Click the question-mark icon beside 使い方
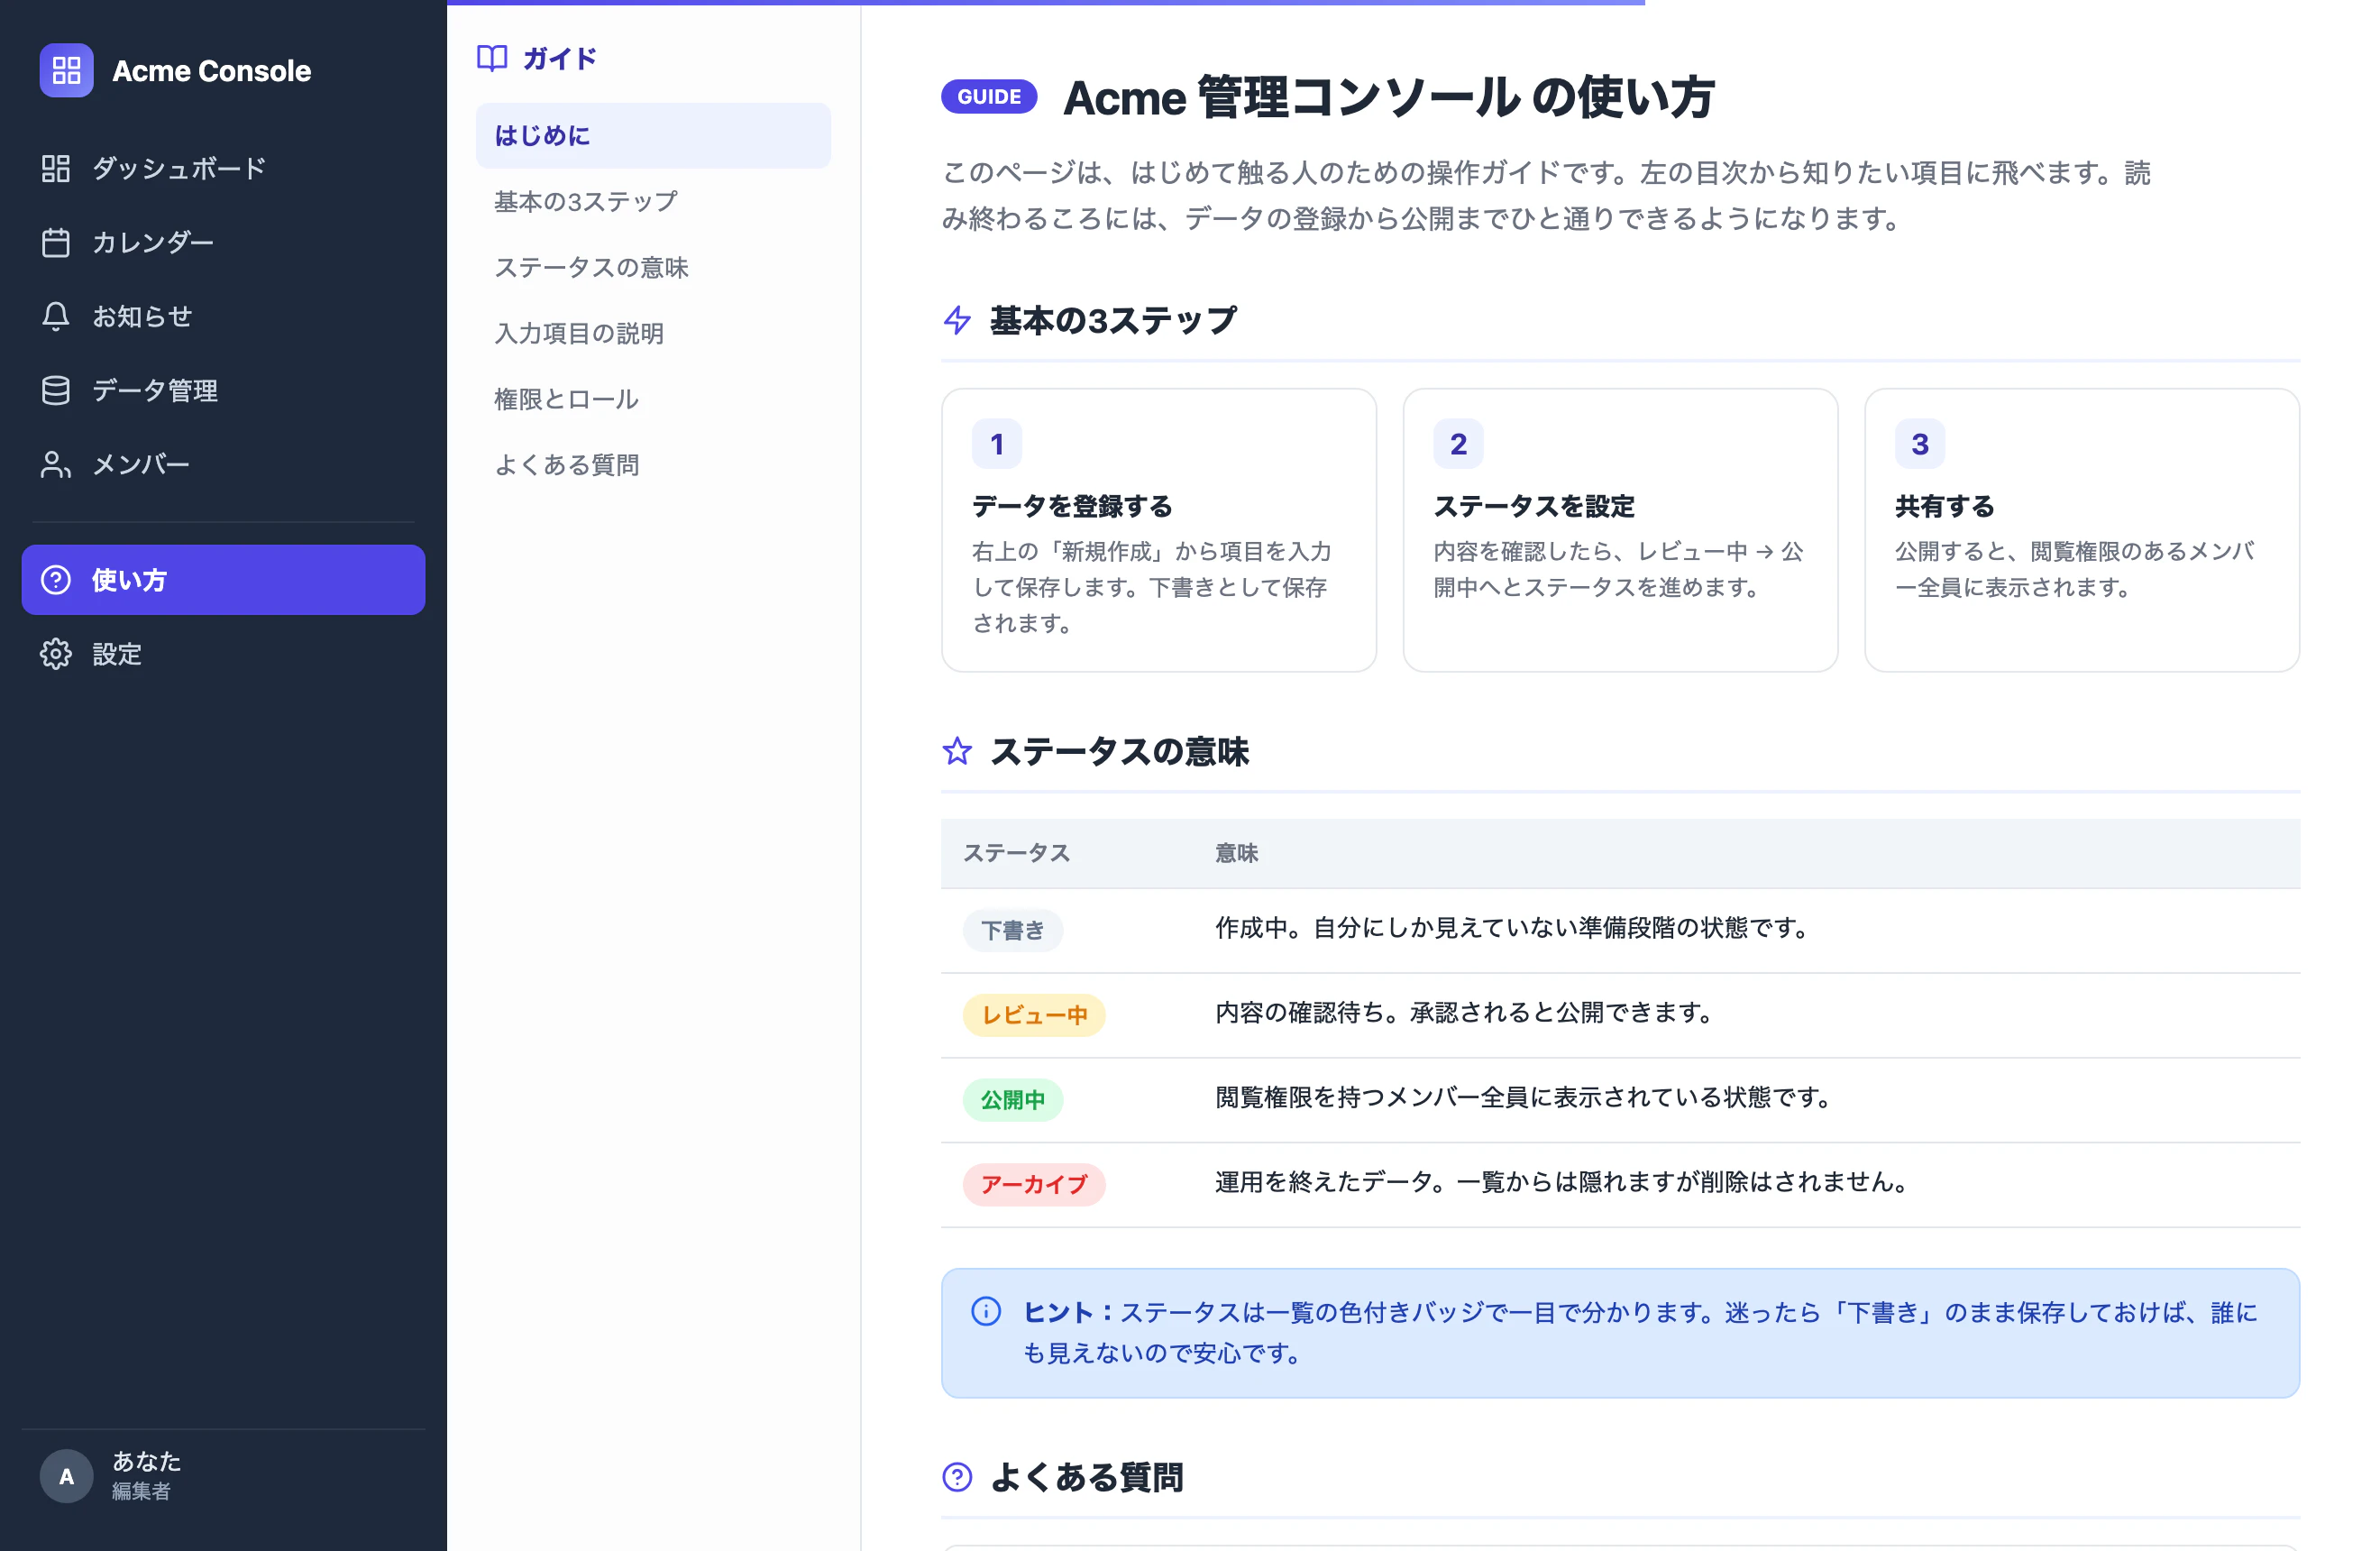2380x1551 pixels. click(x=56, y=580)
